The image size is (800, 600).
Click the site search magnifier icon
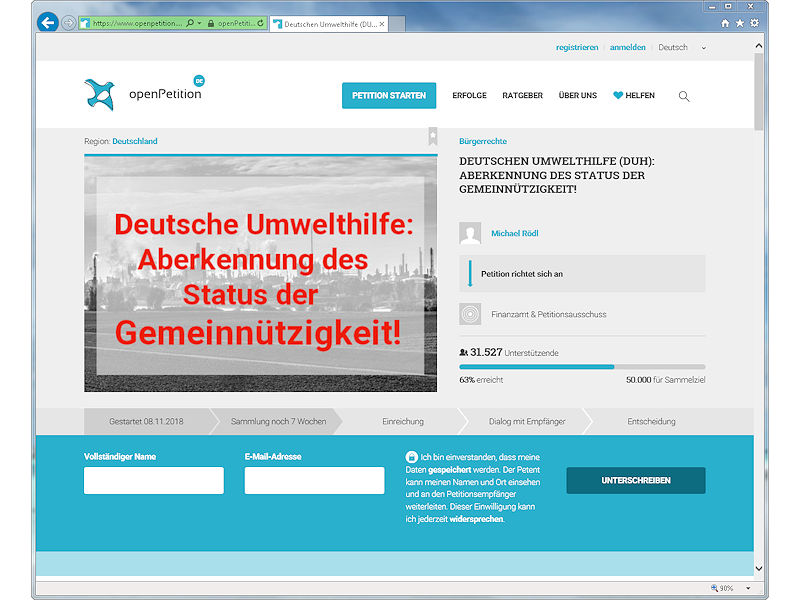[684, 96]
